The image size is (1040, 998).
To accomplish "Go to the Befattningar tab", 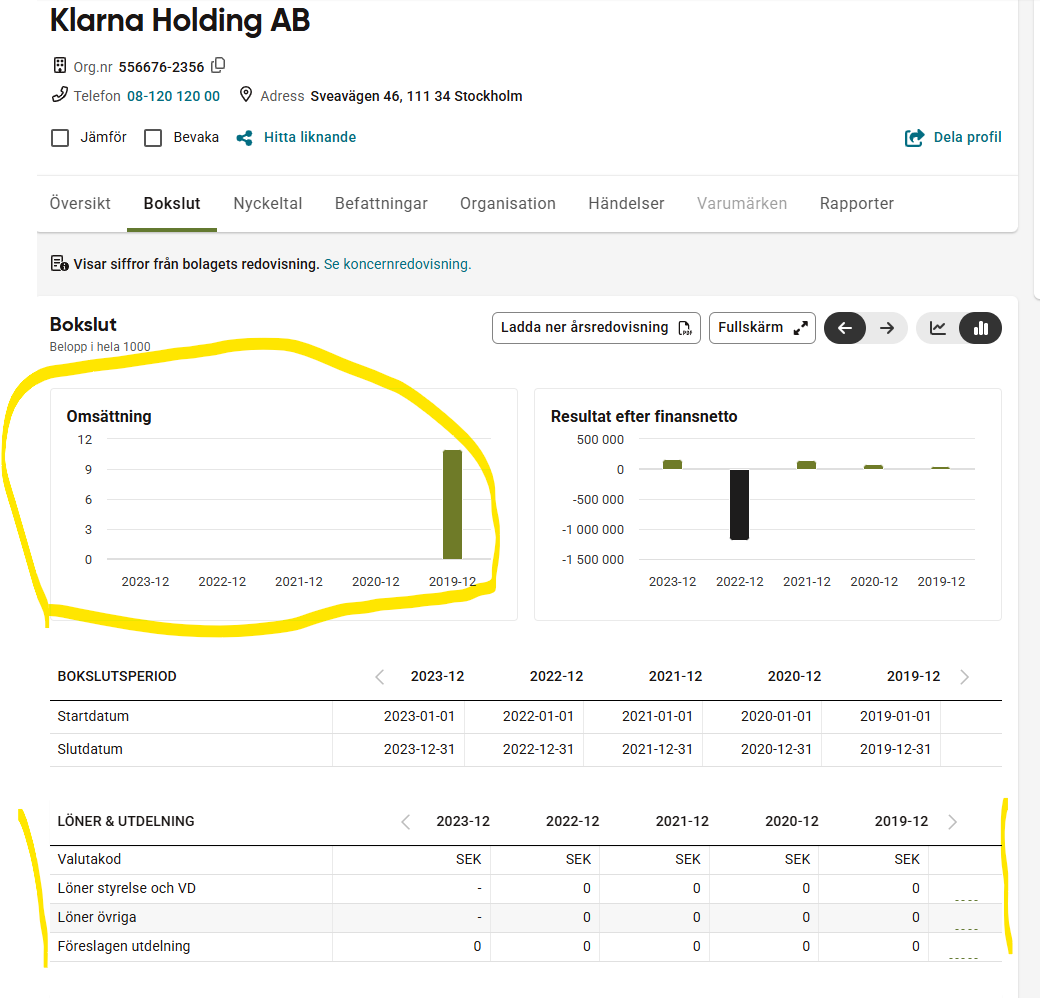I will click(x=381, y=204).
